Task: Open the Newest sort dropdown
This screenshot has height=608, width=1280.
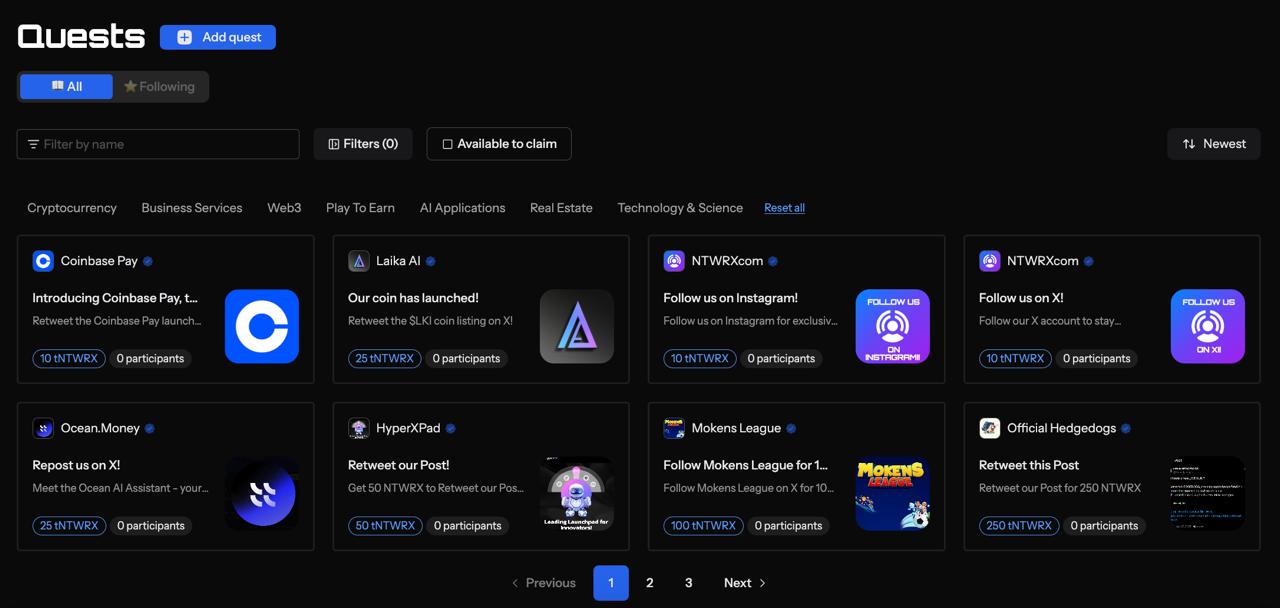Action: pos(1213,144)
